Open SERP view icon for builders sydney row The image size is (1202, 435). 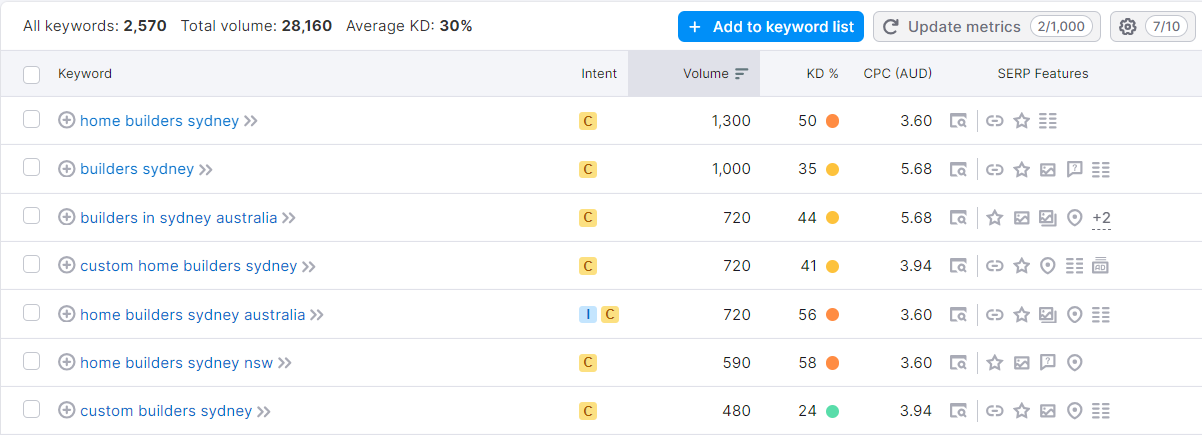click(958, 169)
